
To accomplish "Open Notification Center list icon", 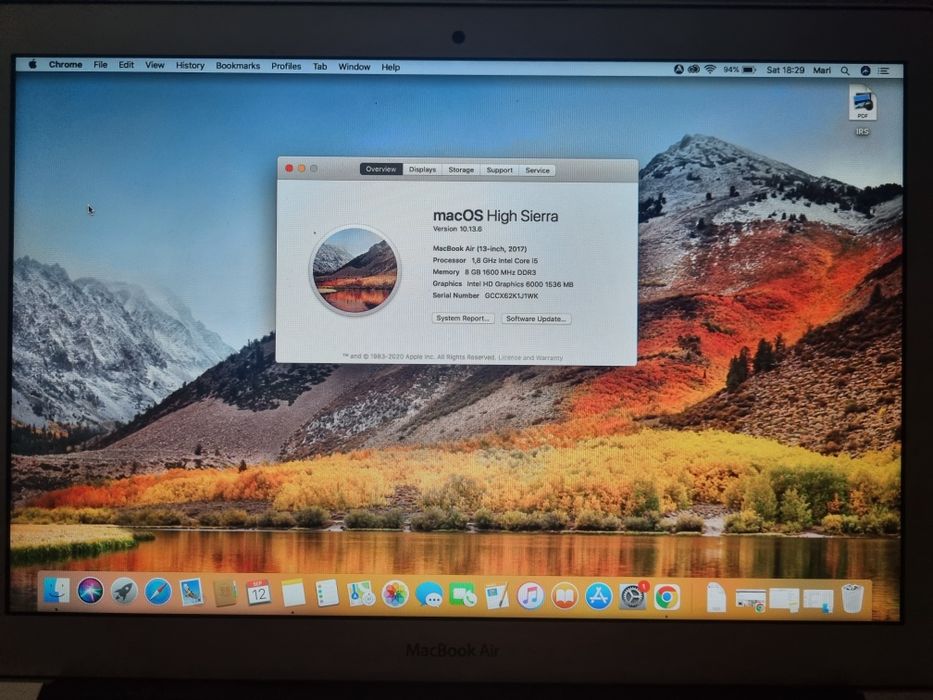I will tap(884, 71).
